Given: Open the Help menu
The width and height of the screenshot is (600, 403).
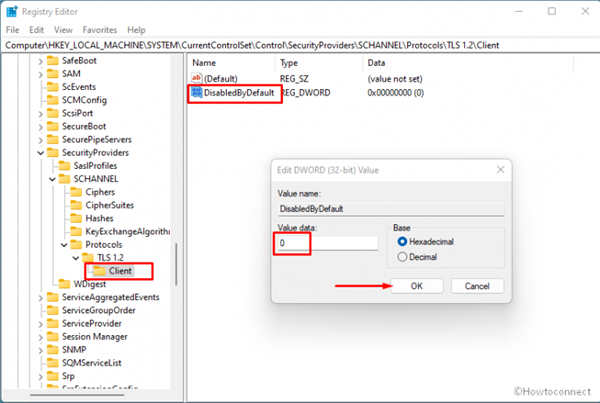Looking at the screenshot, I should click(136, 30).
